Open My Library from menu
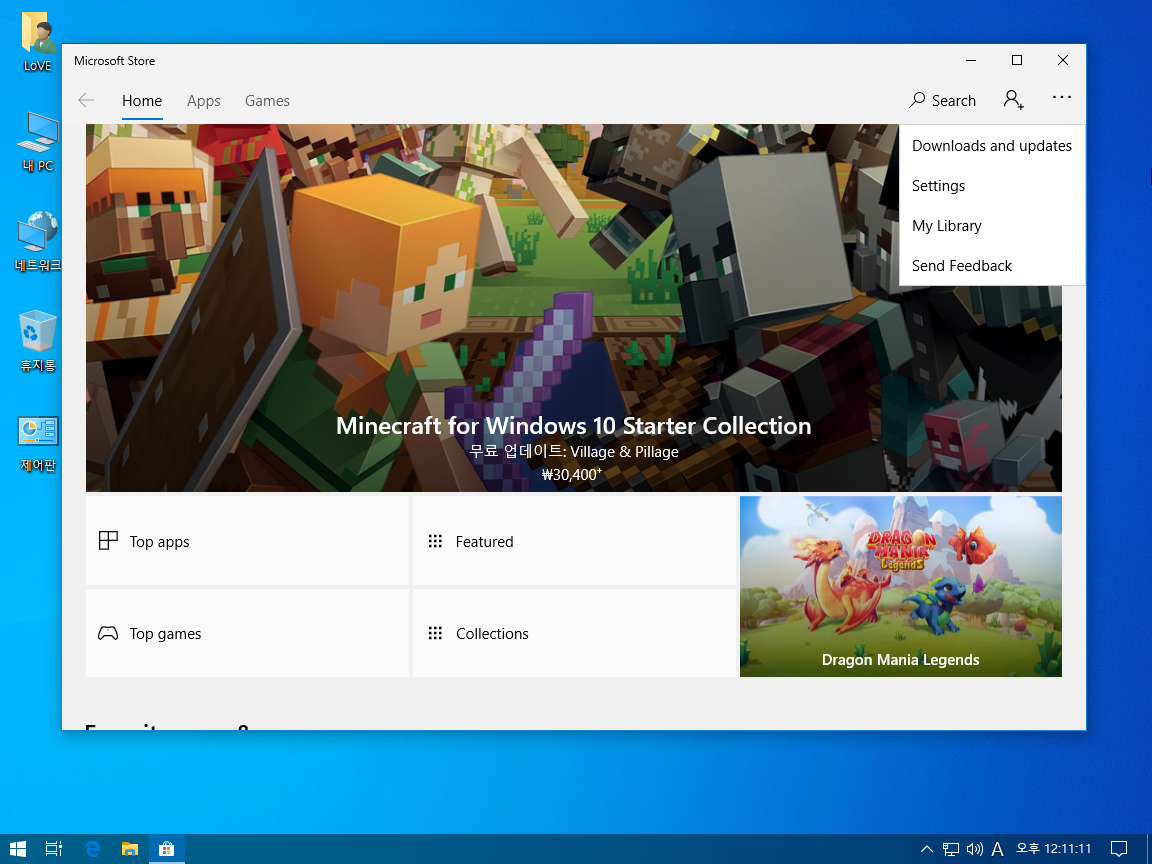This screenshot has width=1152, height=864. [x=992, y=226]
